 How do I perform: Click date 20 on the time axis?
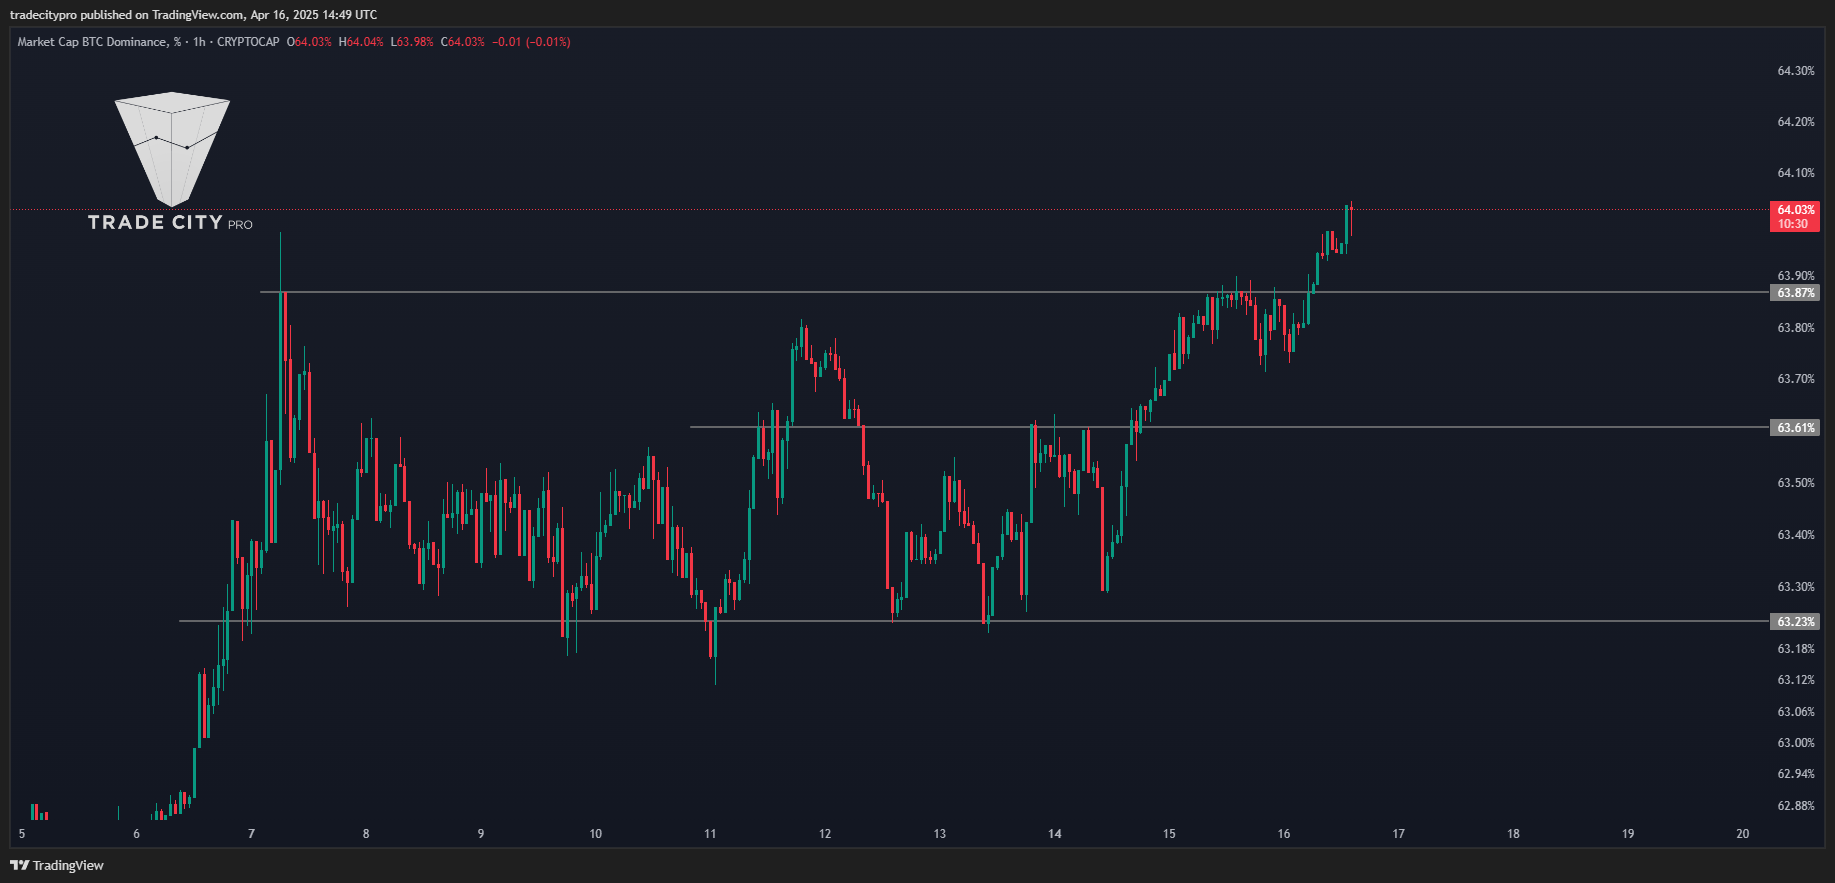coord(1743,834)
